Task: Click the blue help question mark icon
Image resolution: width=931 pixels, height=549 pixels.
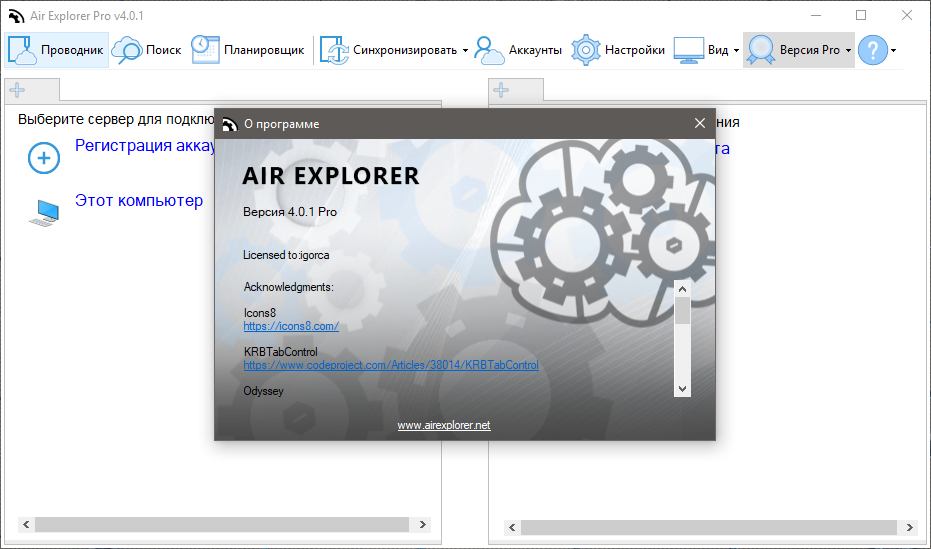Action: (872, 50)
